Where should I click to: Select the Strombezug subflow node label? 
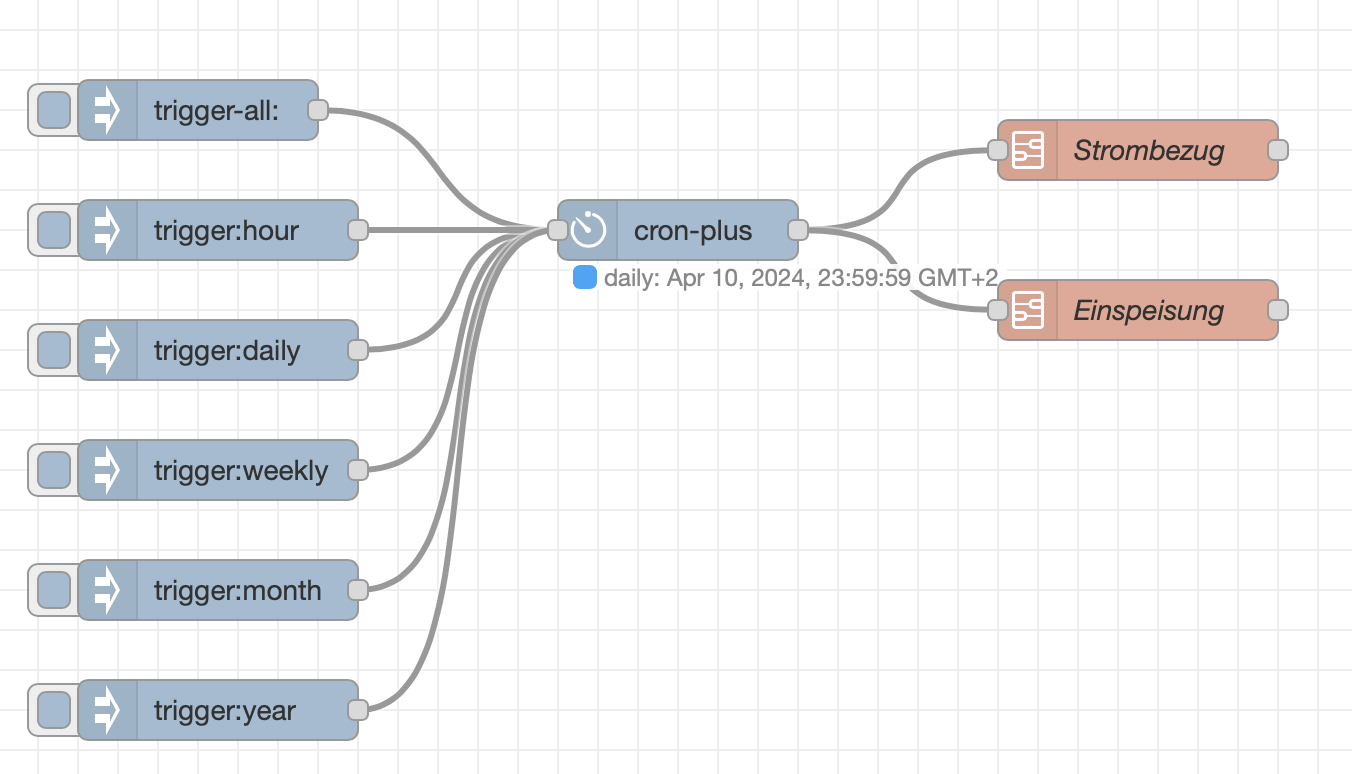click(1149, 151)
